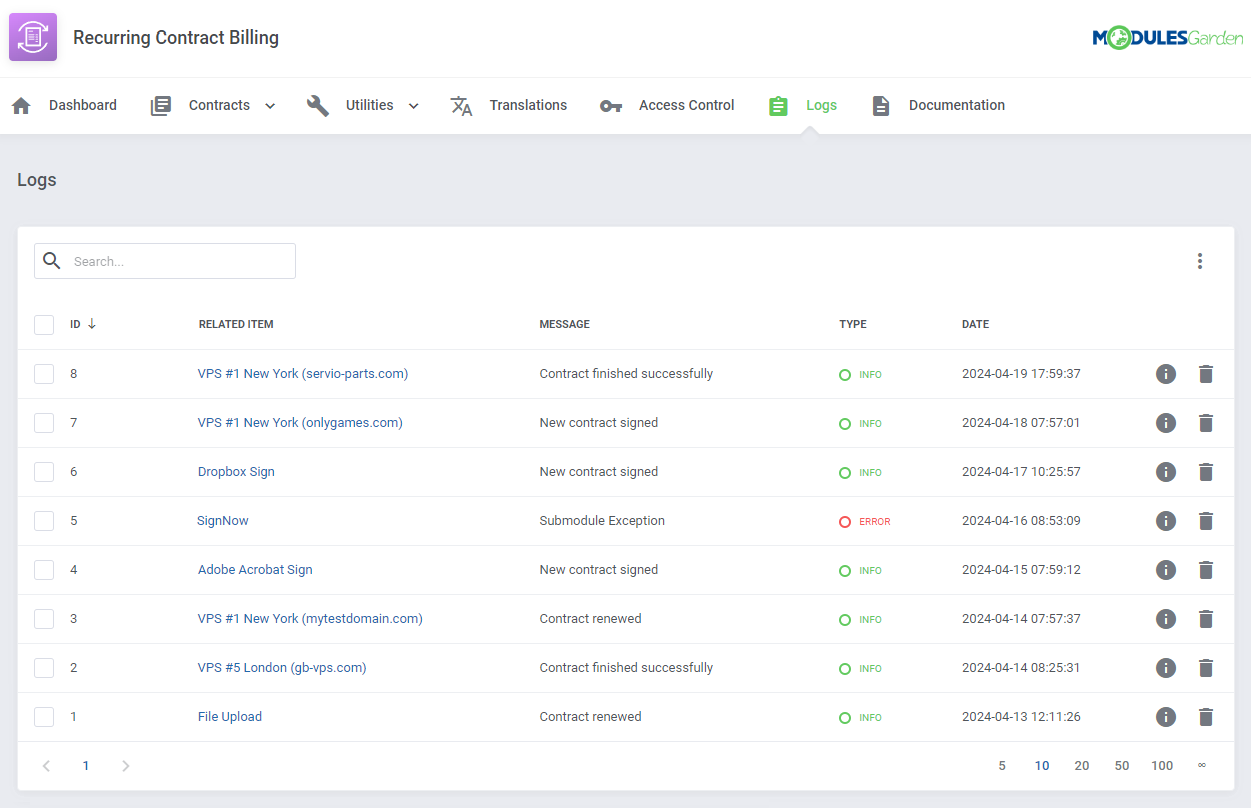Focus the Search input field
The image size is (1251, 808).
(165, 261)
